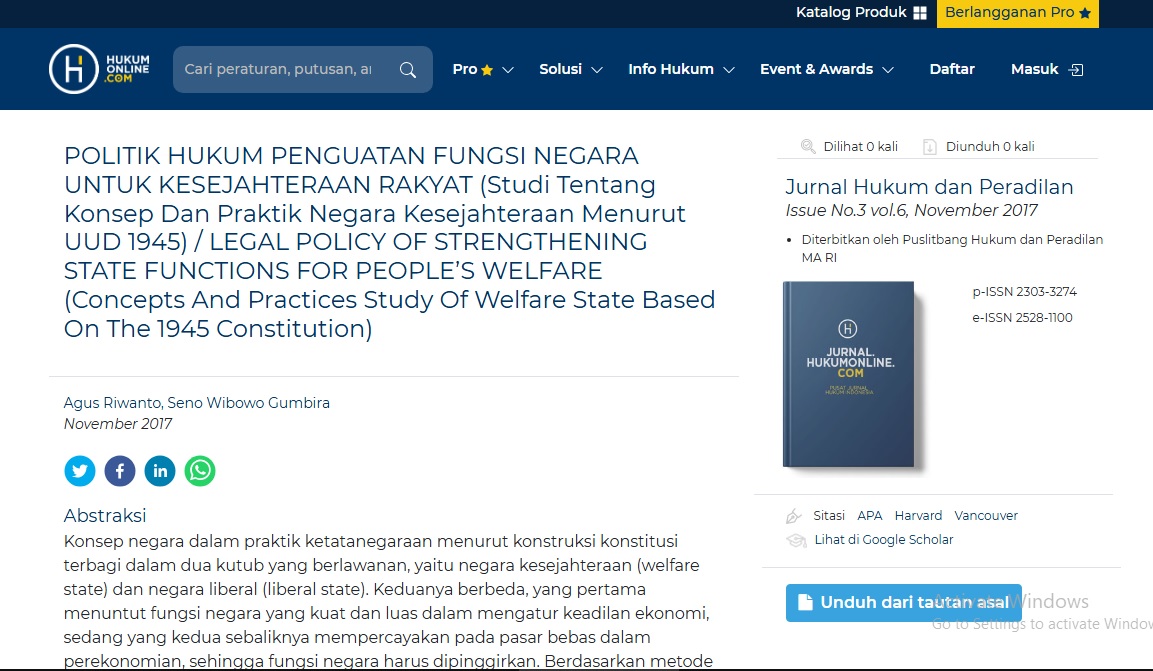Image resolution: width=1153 pixels, height=671 pixels.
Task: Select the APA citation format
Action: 870,516
